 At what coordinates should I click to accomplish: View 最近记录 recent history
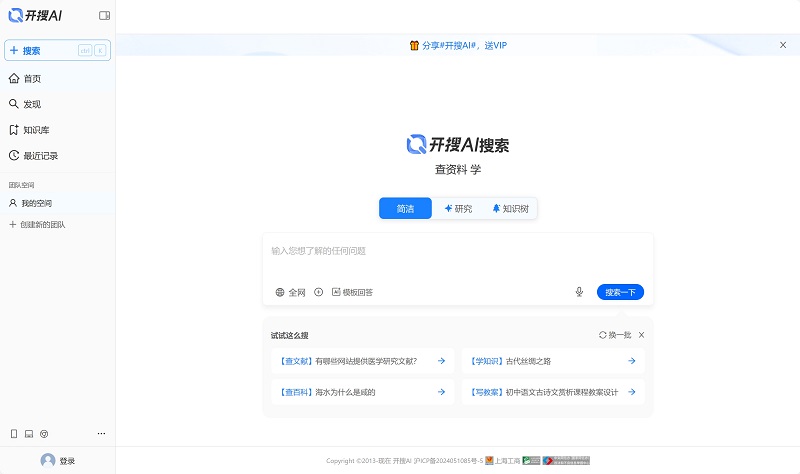point(57,156)
